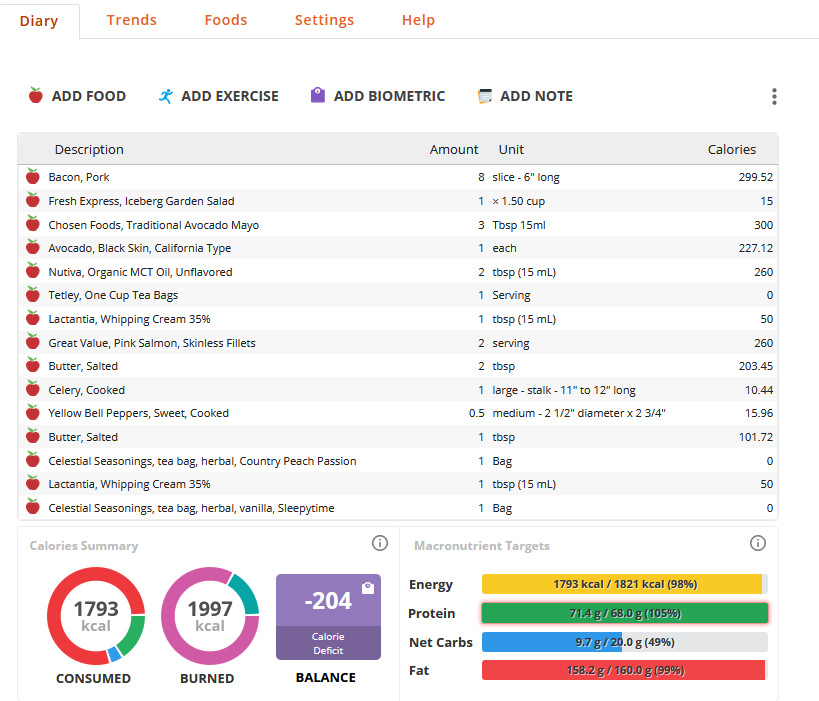Open the Settings tab
The width and height of the screenshot is (819, 701).
coord(324,20)
